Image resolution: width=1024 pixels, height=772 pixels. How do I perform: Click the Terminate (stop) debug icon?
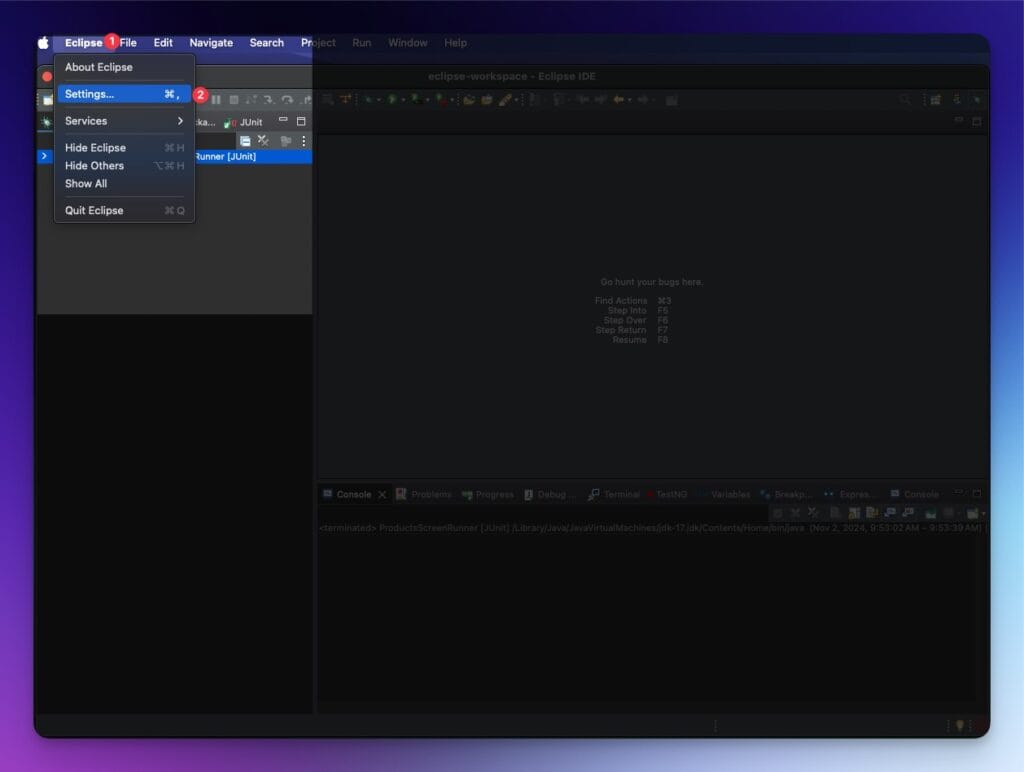click(234, 100)
